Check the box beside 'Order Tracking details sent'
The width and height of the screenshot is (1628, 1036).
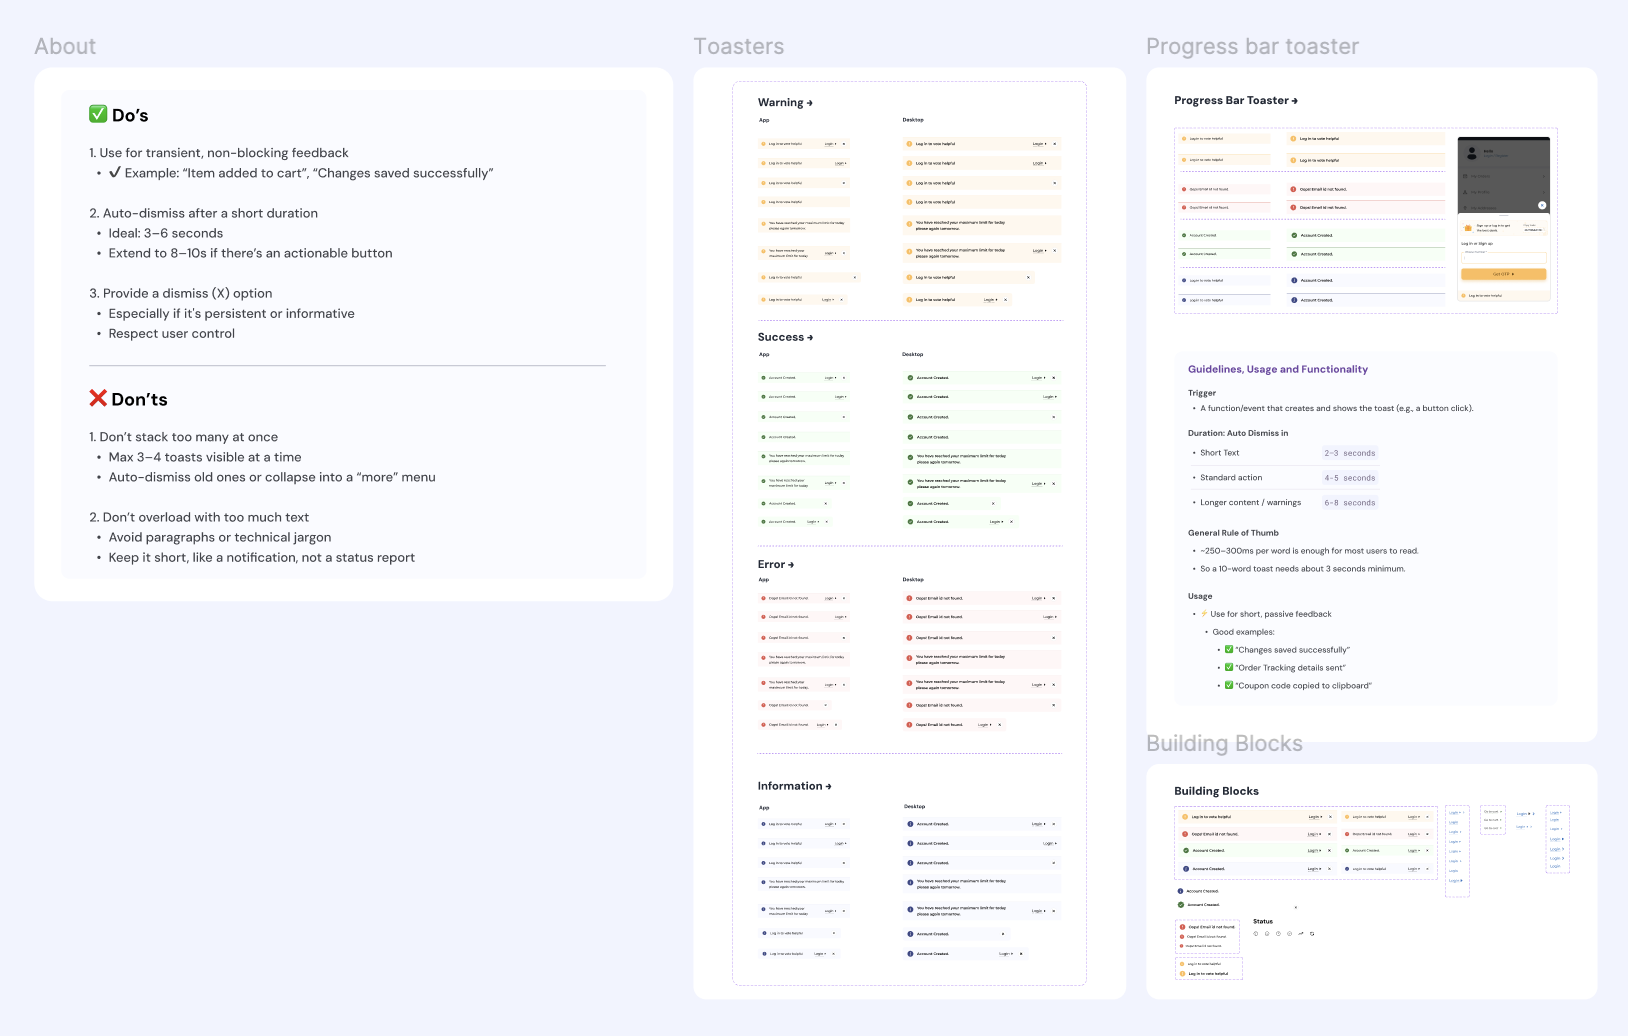pyautogui.click(x=1229, y=667)
